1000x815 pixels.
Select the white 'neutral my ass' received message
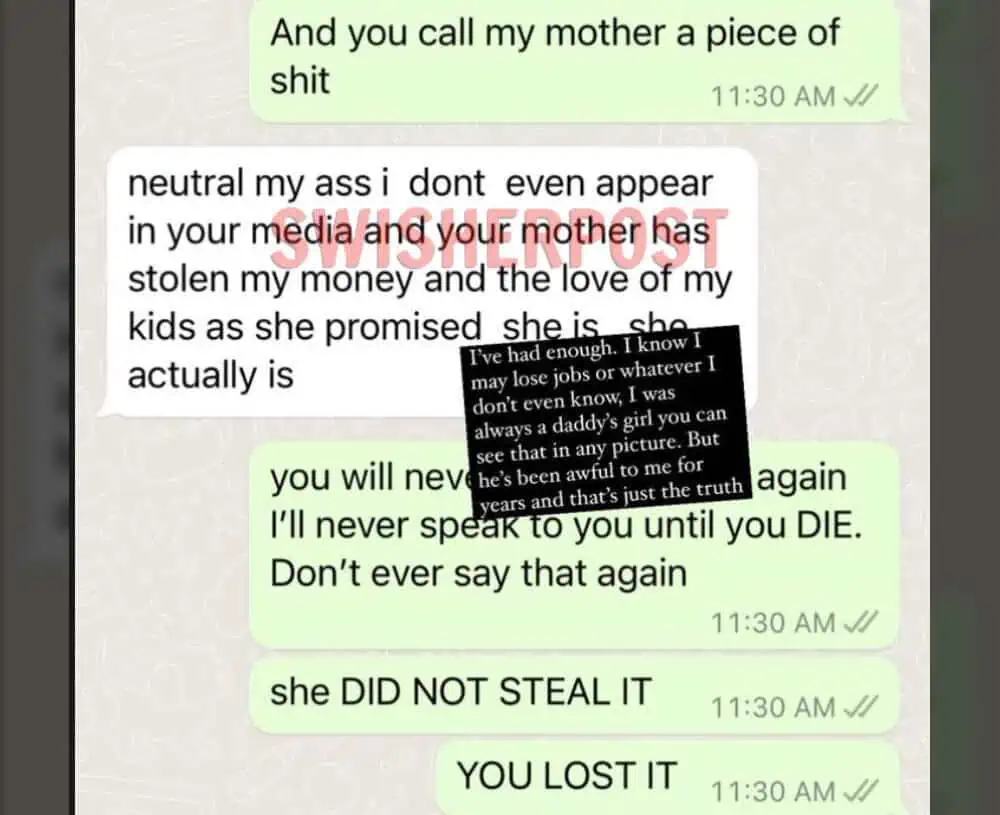pos(429,281)
